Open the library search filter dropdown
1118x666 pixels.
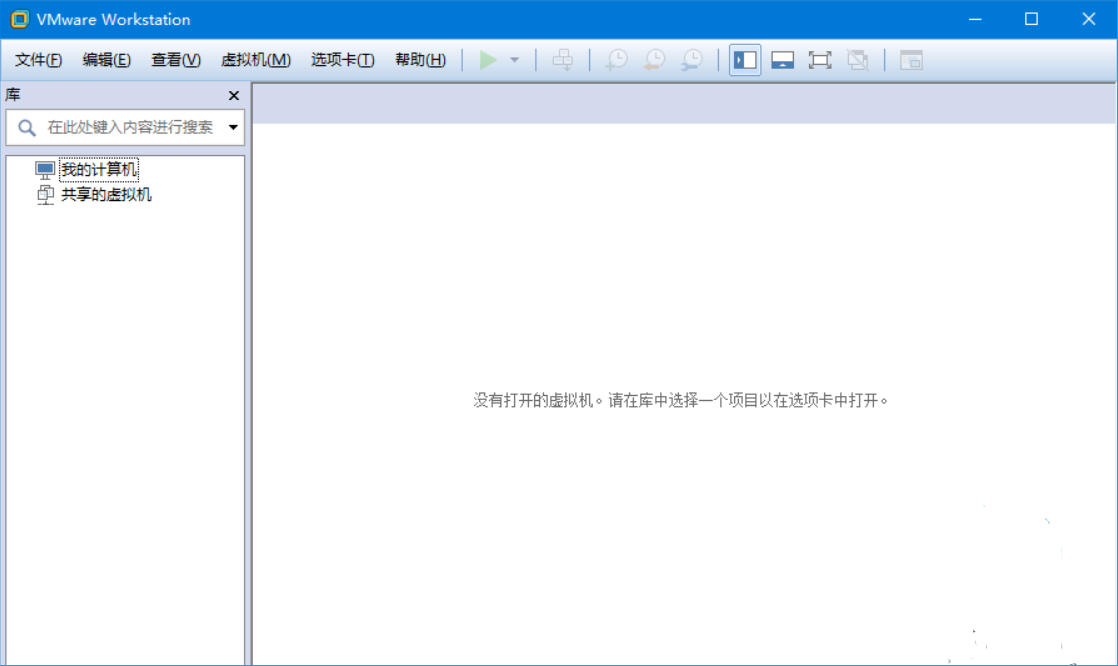pyautogui.click(x=233, y=128)
